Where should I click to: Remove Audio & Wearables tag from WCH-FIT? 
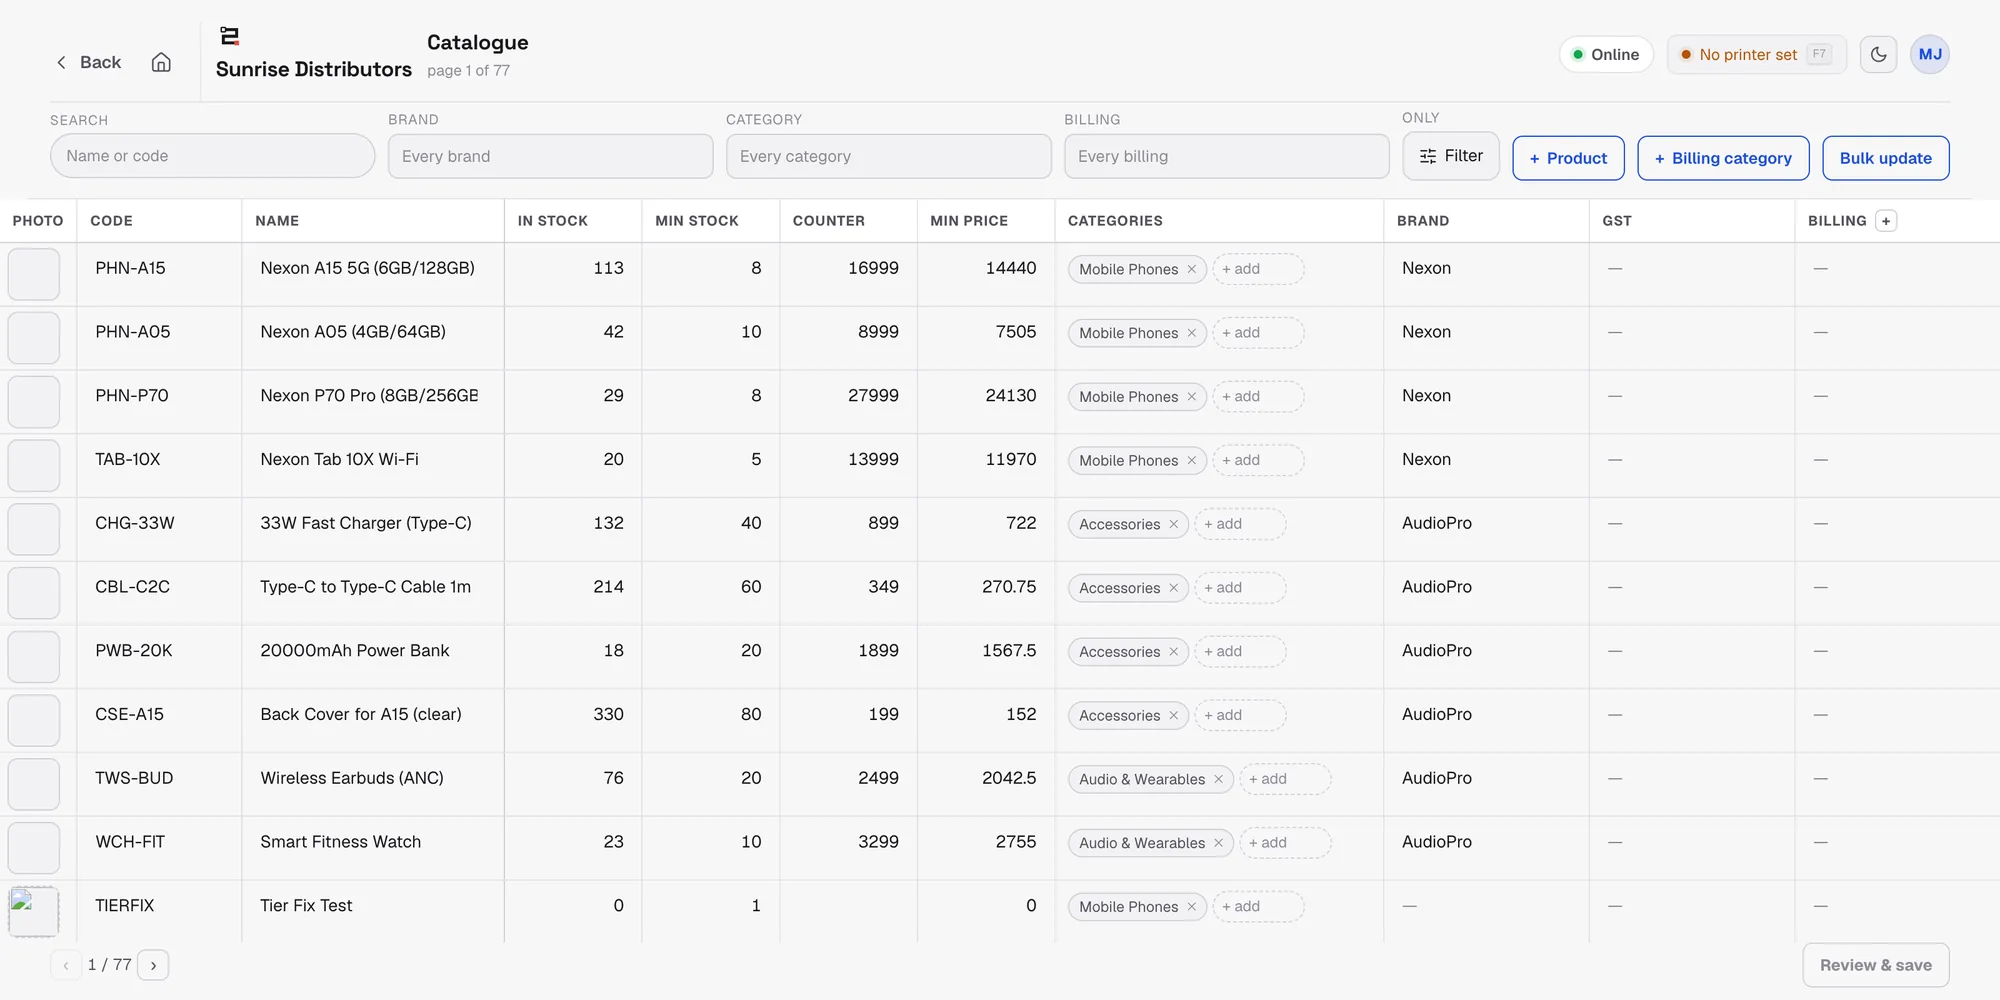coord(1218,843)
